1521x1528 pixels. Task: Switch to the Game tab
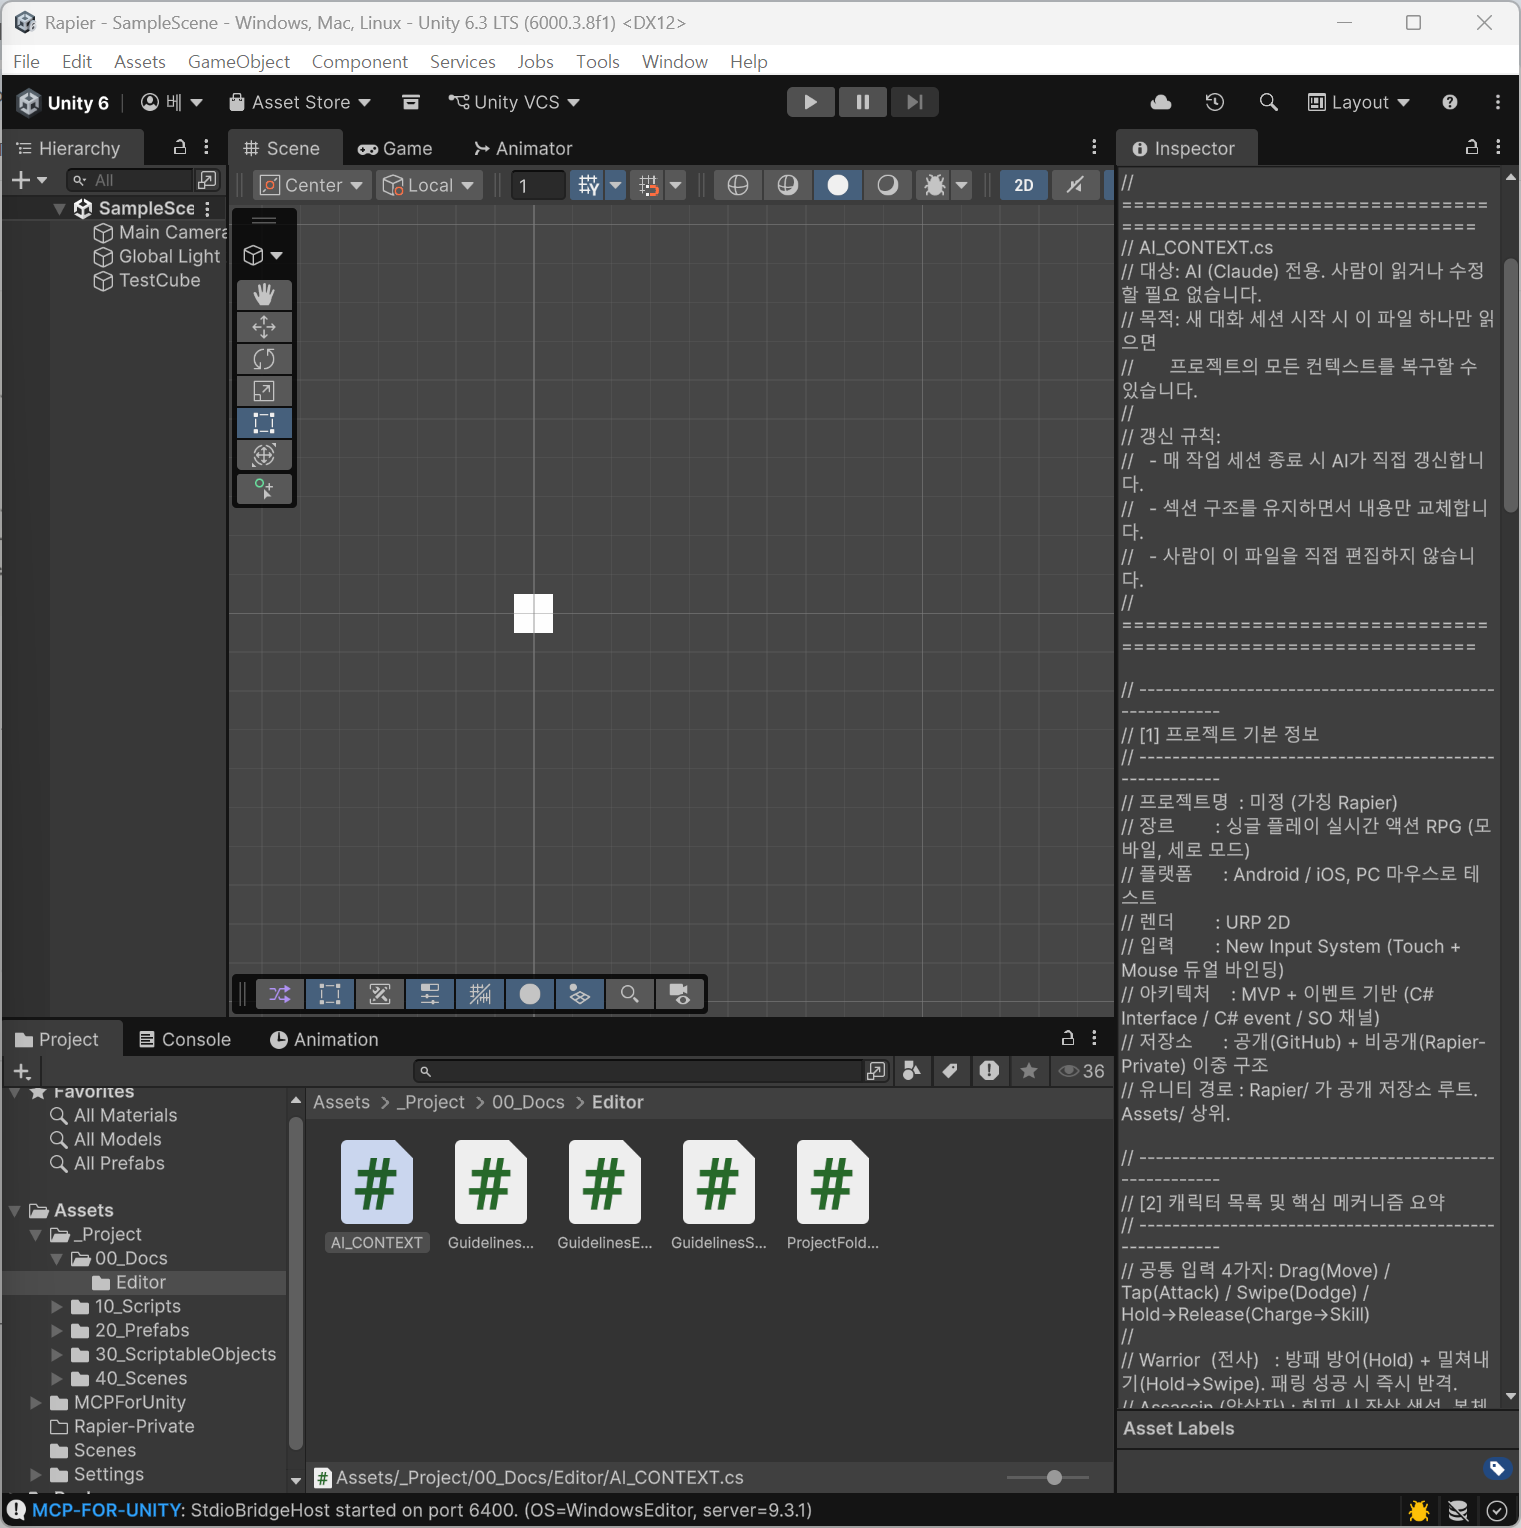click(x=396, y=148)
